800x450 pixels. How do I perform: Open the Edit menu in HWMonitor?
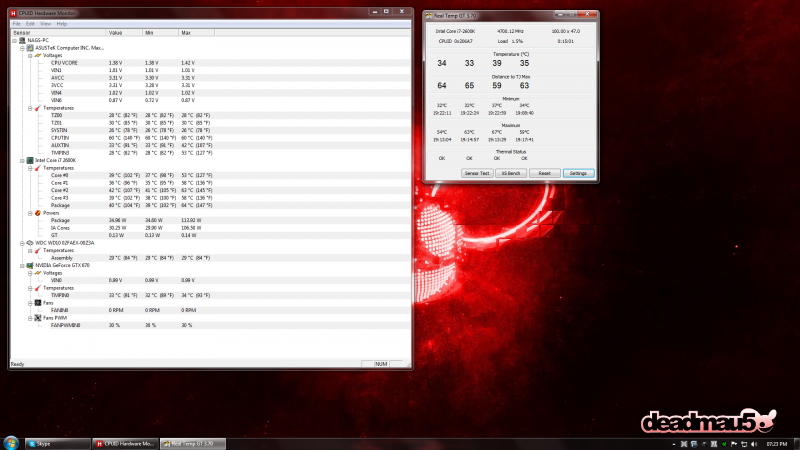31,24
